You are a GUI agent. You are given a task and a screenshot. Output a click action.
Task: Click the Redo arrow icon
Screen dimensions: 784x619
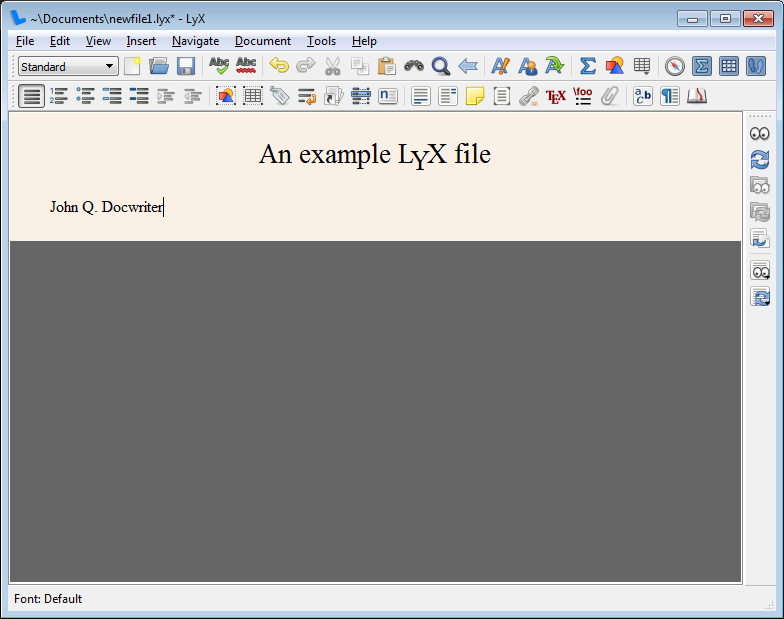click(x=306, y=66)
